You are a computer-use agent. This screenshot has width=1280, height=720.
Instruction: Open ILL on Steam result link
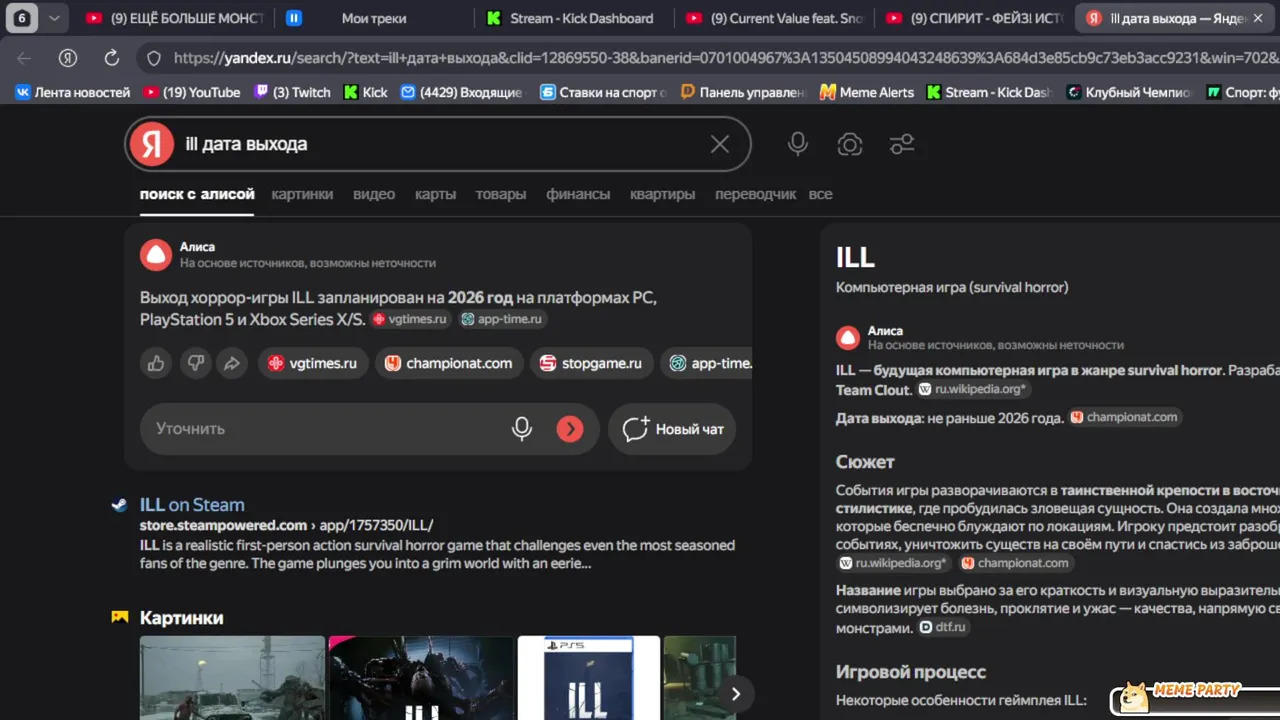[192, 505]
